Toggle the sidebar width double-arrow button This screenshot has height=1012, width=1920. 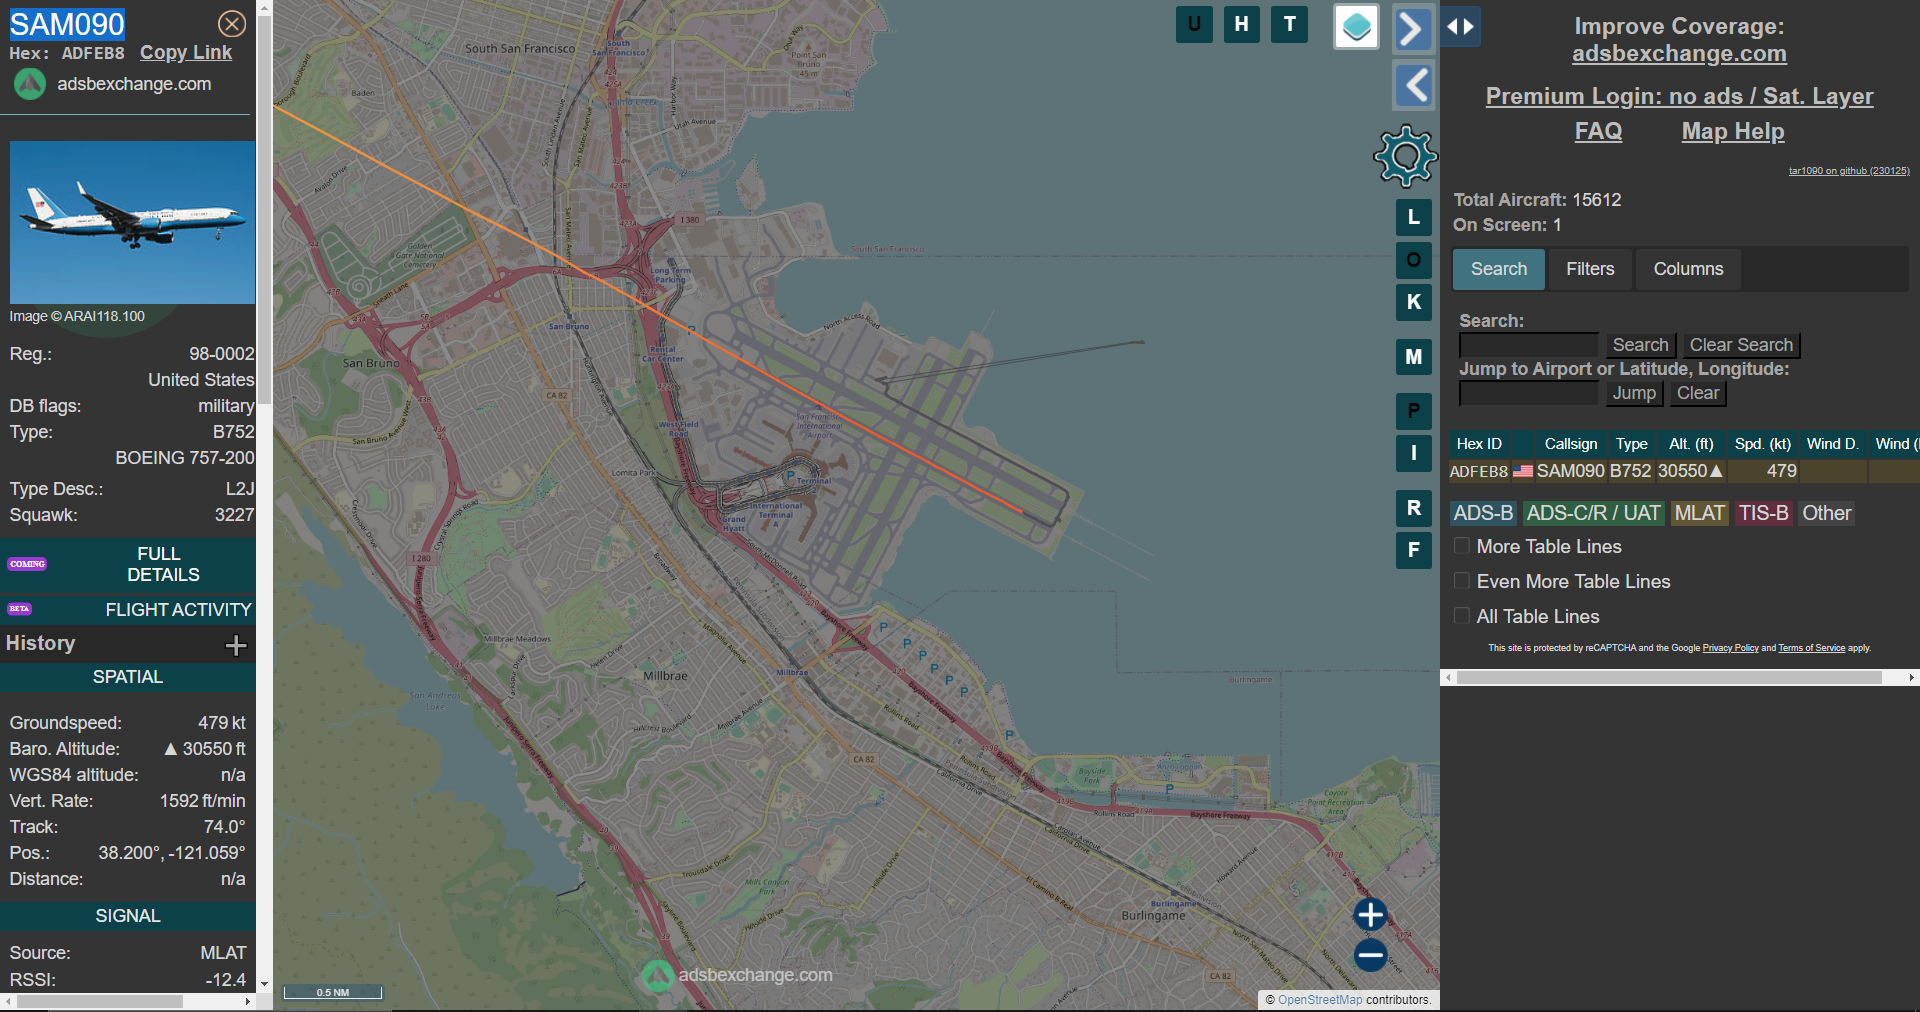pyautogui.click(x=1461, y=27)
